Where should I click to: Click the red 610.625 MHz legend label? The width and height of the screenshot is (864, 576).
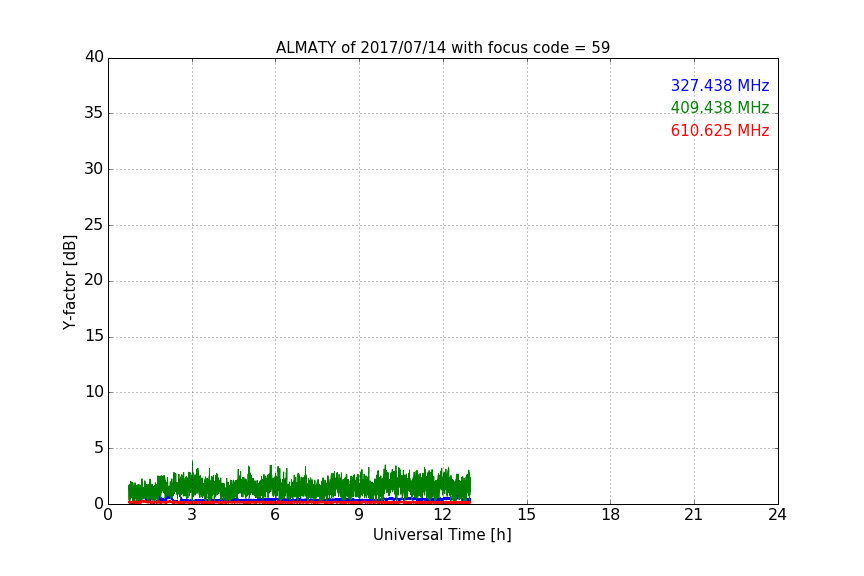[720, 131]
